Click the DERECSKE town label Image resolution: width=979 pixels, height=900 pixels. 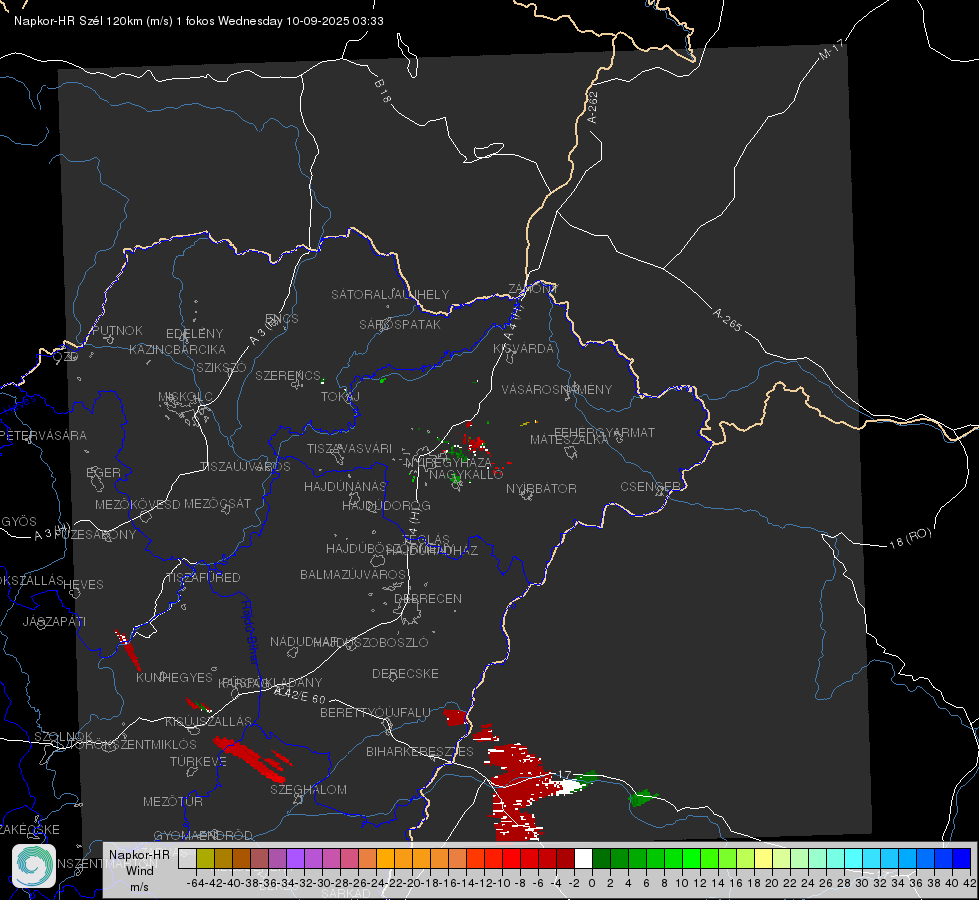click(405, 674)
